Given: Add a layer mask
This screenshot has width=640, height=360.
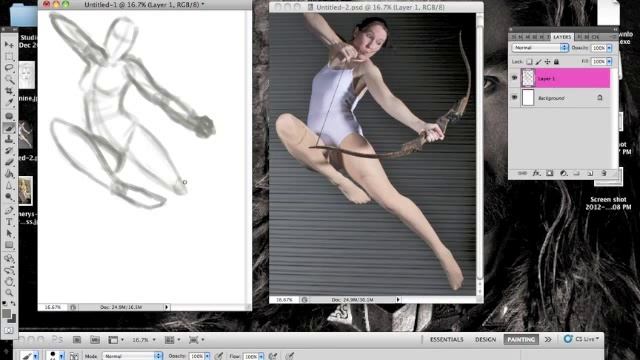Looking at the screenshot, I should tap(550, 173).
